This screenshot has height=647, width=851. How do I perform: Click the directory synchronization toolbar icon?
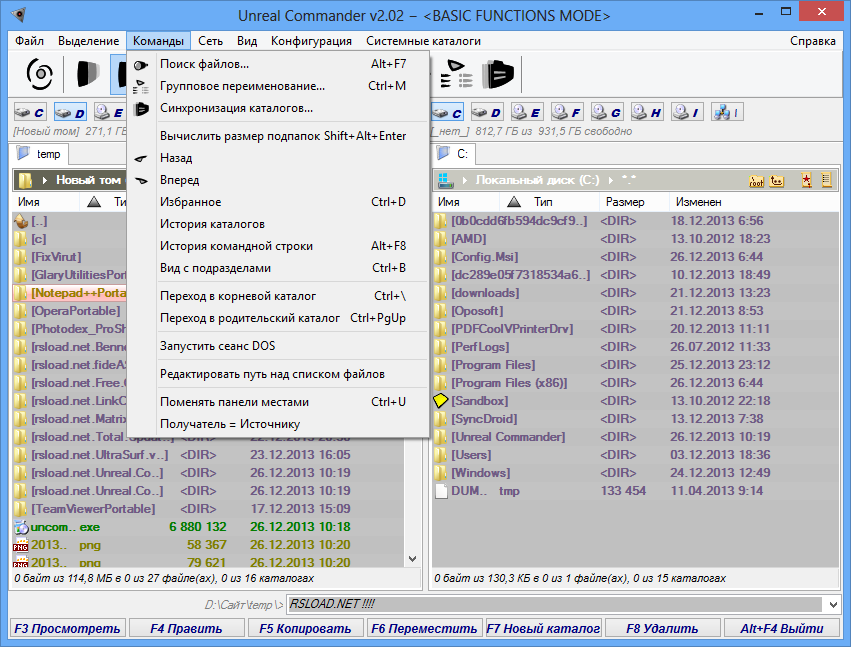(498, 74)
